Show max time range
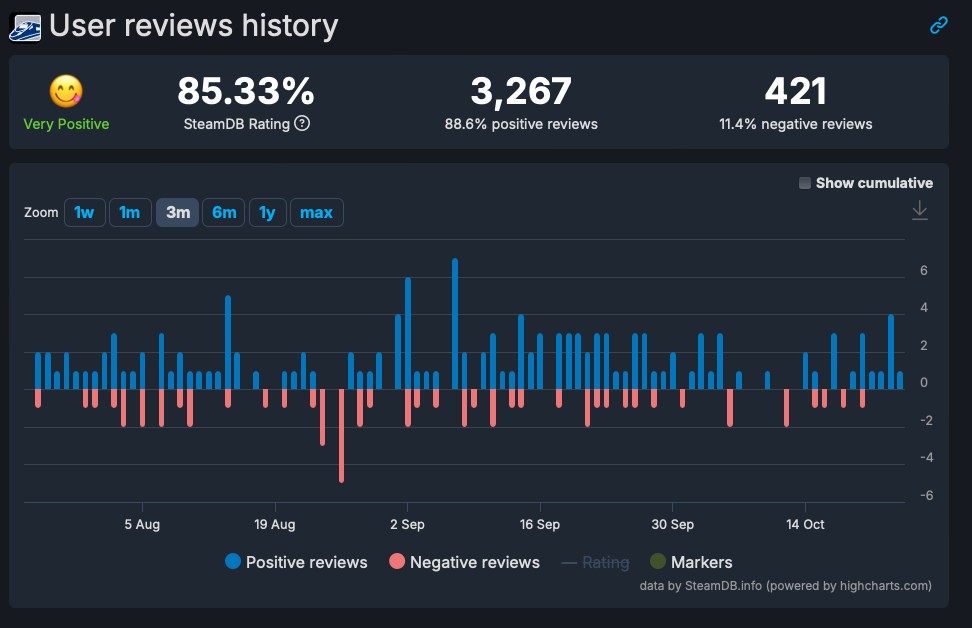 (x=316, y=212)
